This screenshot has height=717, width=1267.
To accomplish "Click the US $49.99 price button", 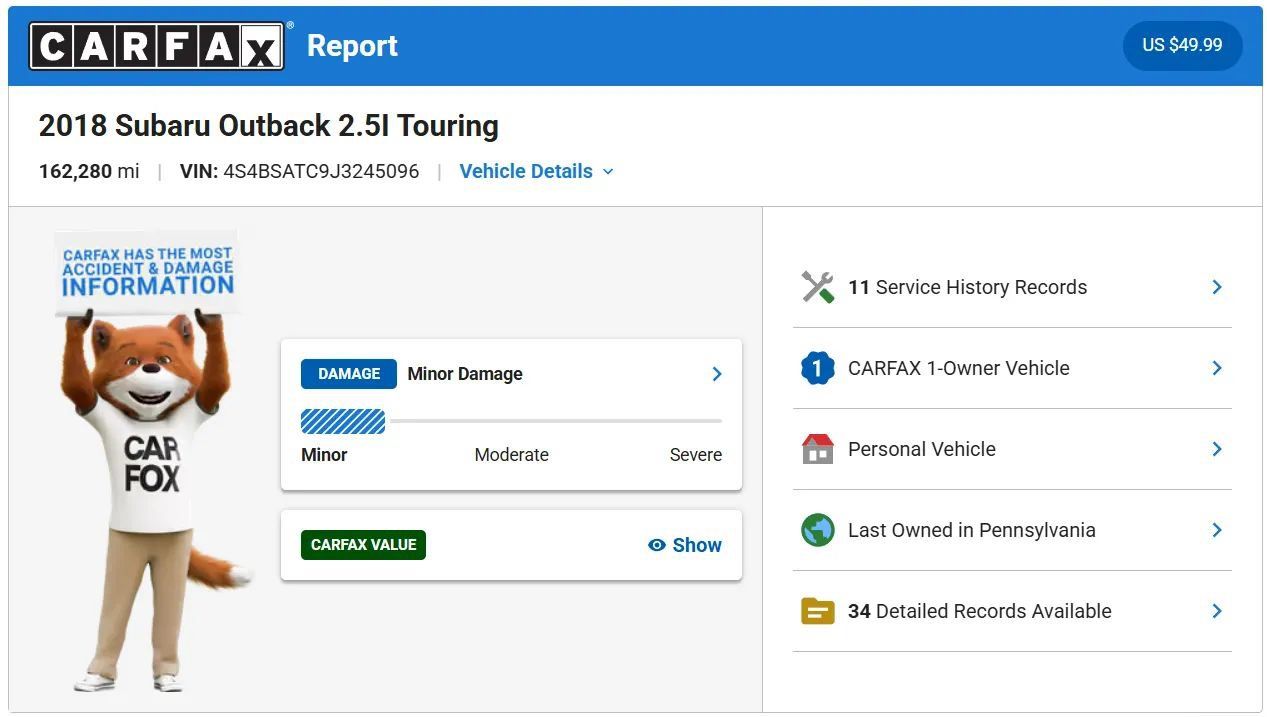I will coord(1182,45).
